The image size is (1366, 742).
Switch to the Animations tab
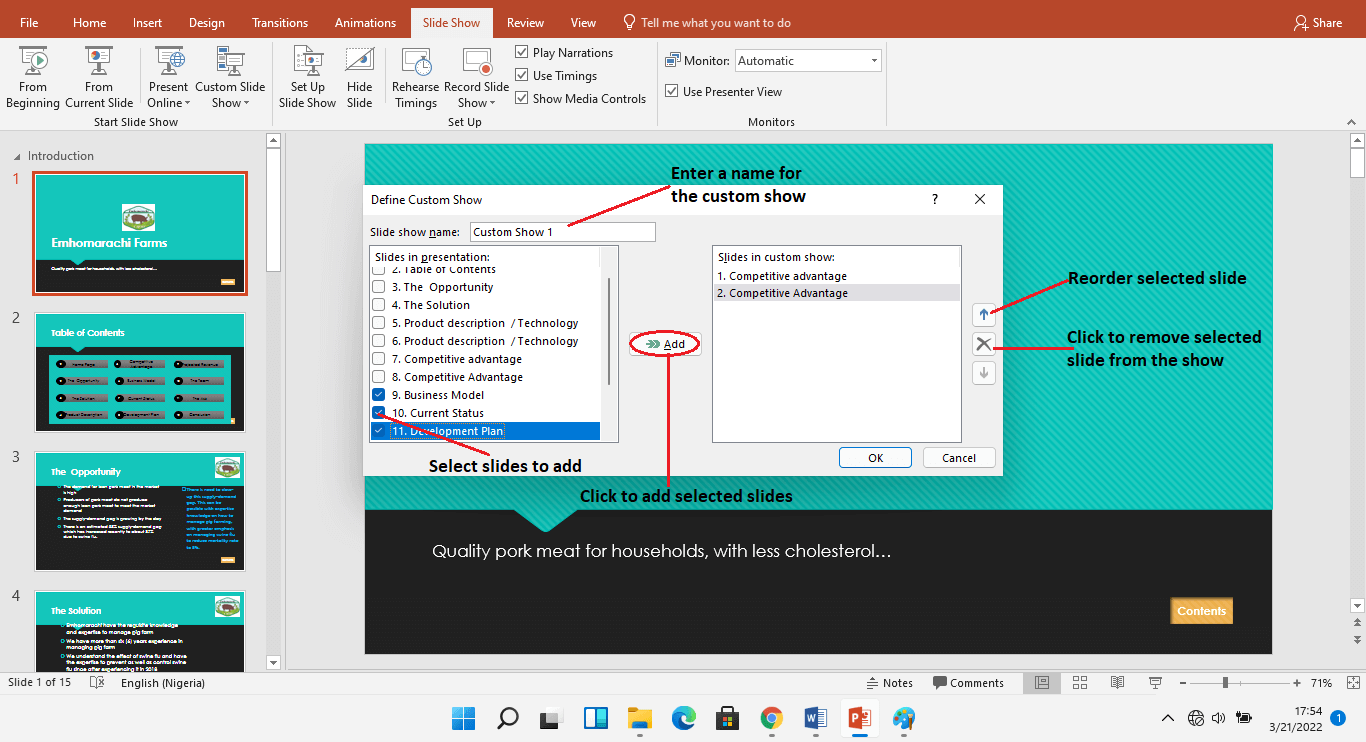pos(365,22)
